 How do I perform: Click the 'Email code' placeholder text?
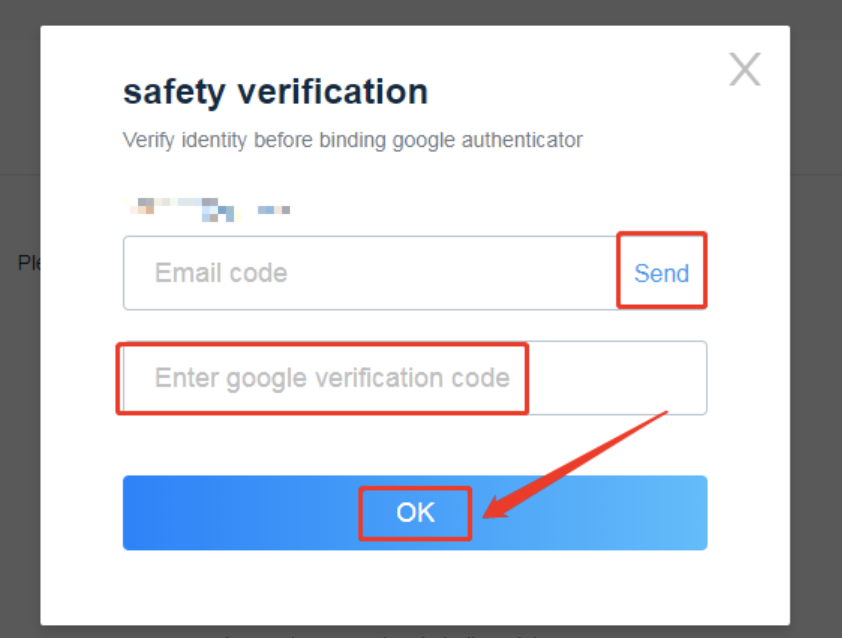(221, 273)
